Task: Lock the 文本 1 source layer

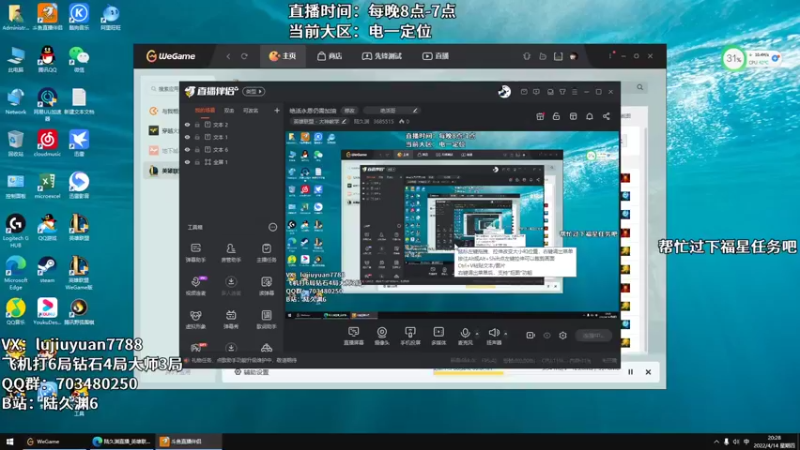Action: (197, 137)
